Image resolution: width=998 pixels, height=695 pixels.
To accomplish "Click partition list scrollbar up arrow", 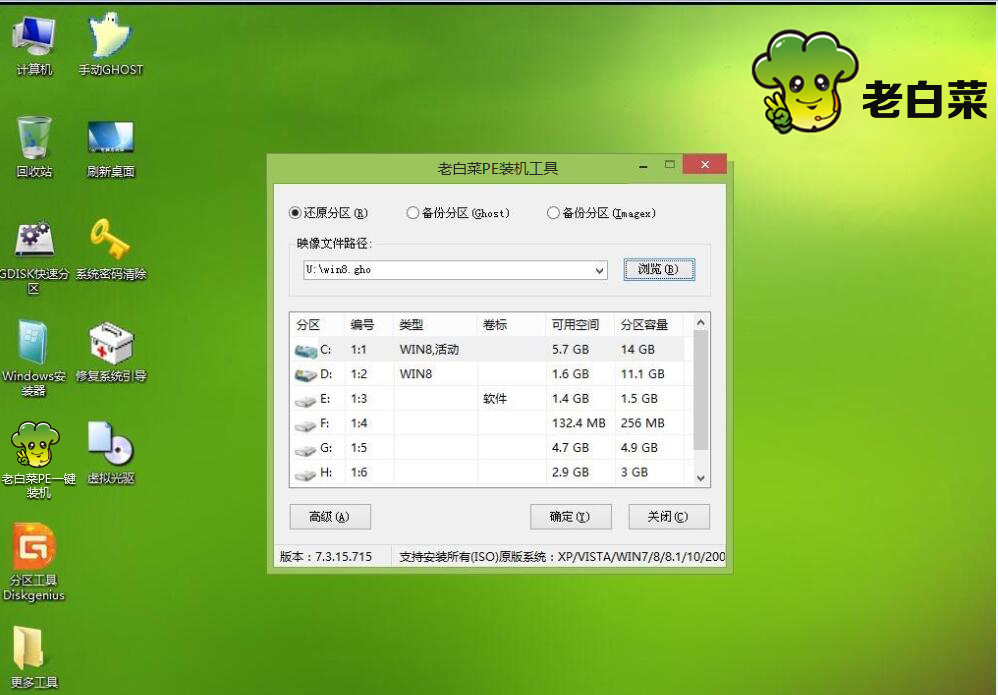I will pos(700,323).
